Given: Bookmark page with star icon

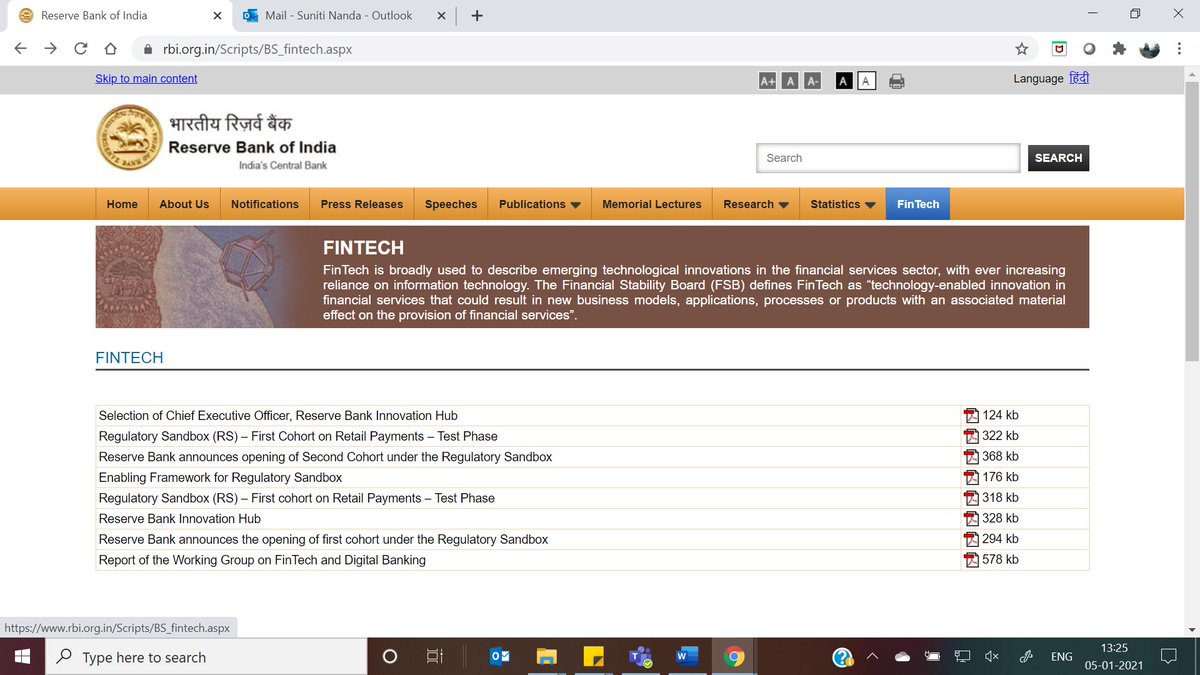Looking at the screenshot, I should click(x=1021, y=48).
